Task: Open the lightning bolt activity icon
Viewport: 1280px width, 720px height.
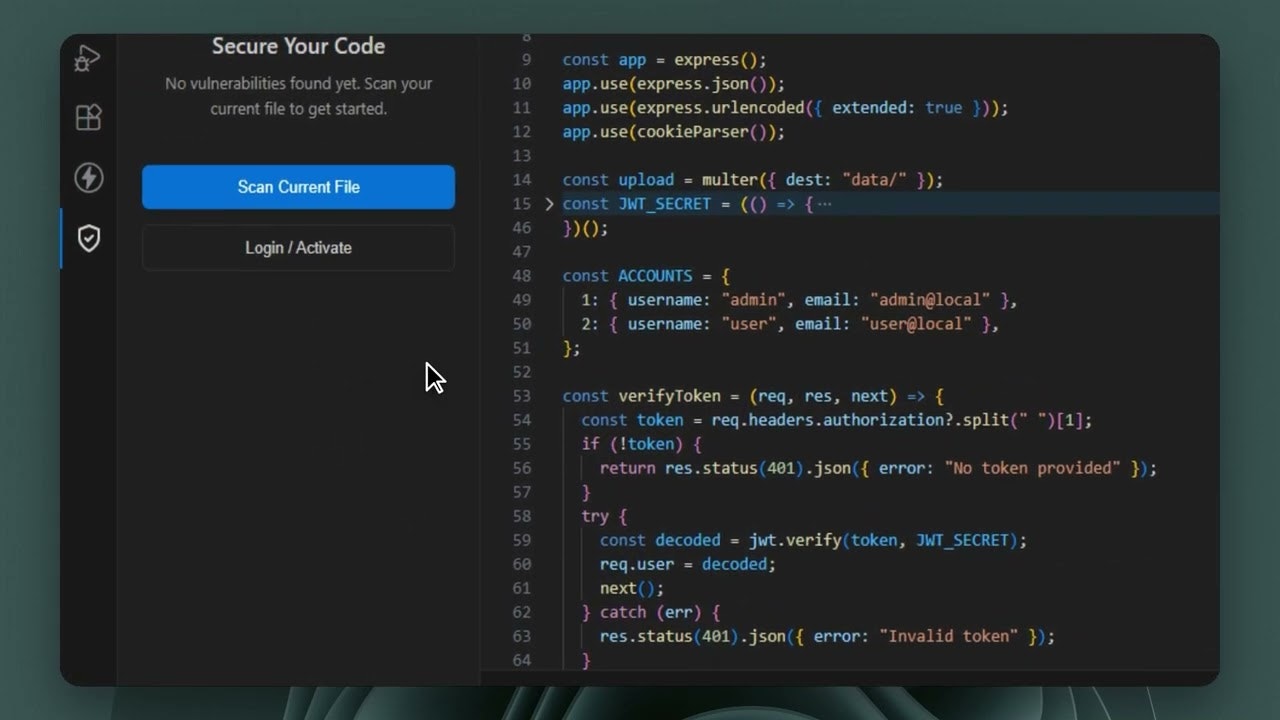Action: tap(88, 178)
